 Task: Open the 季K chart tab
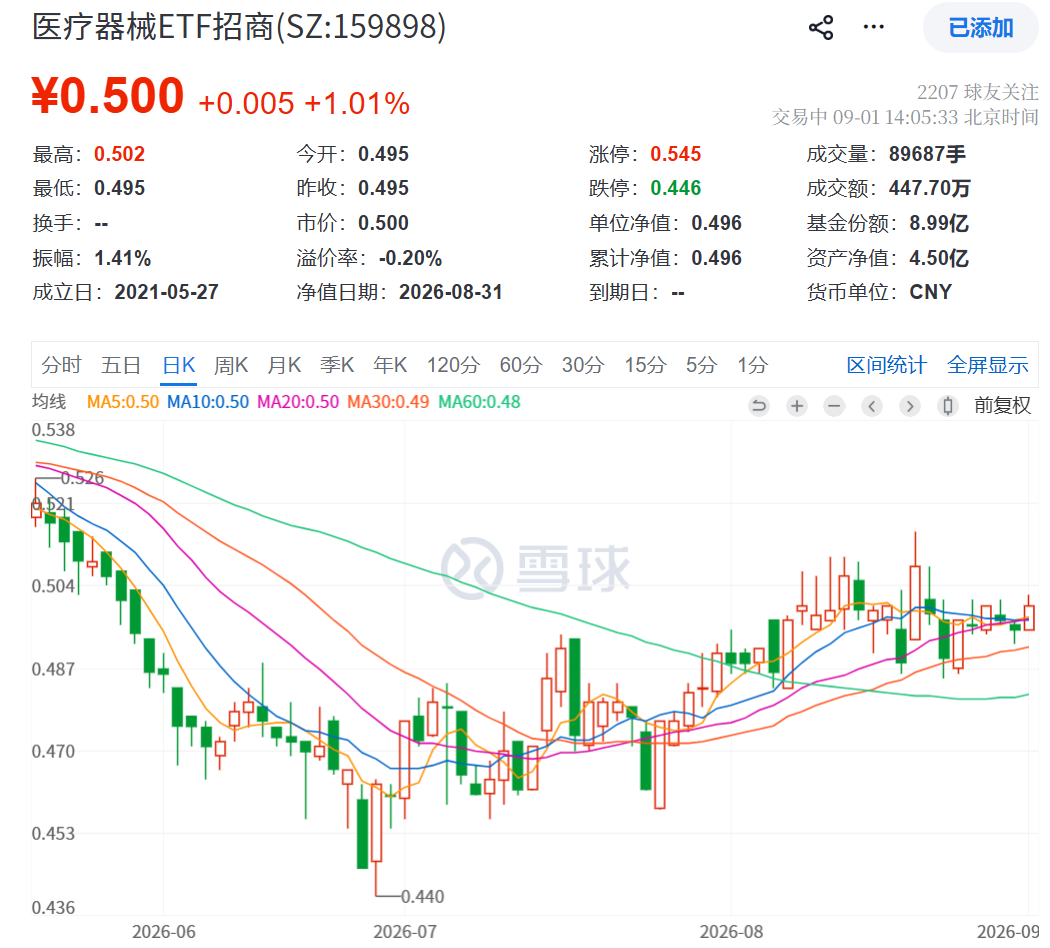click(337, 365)
